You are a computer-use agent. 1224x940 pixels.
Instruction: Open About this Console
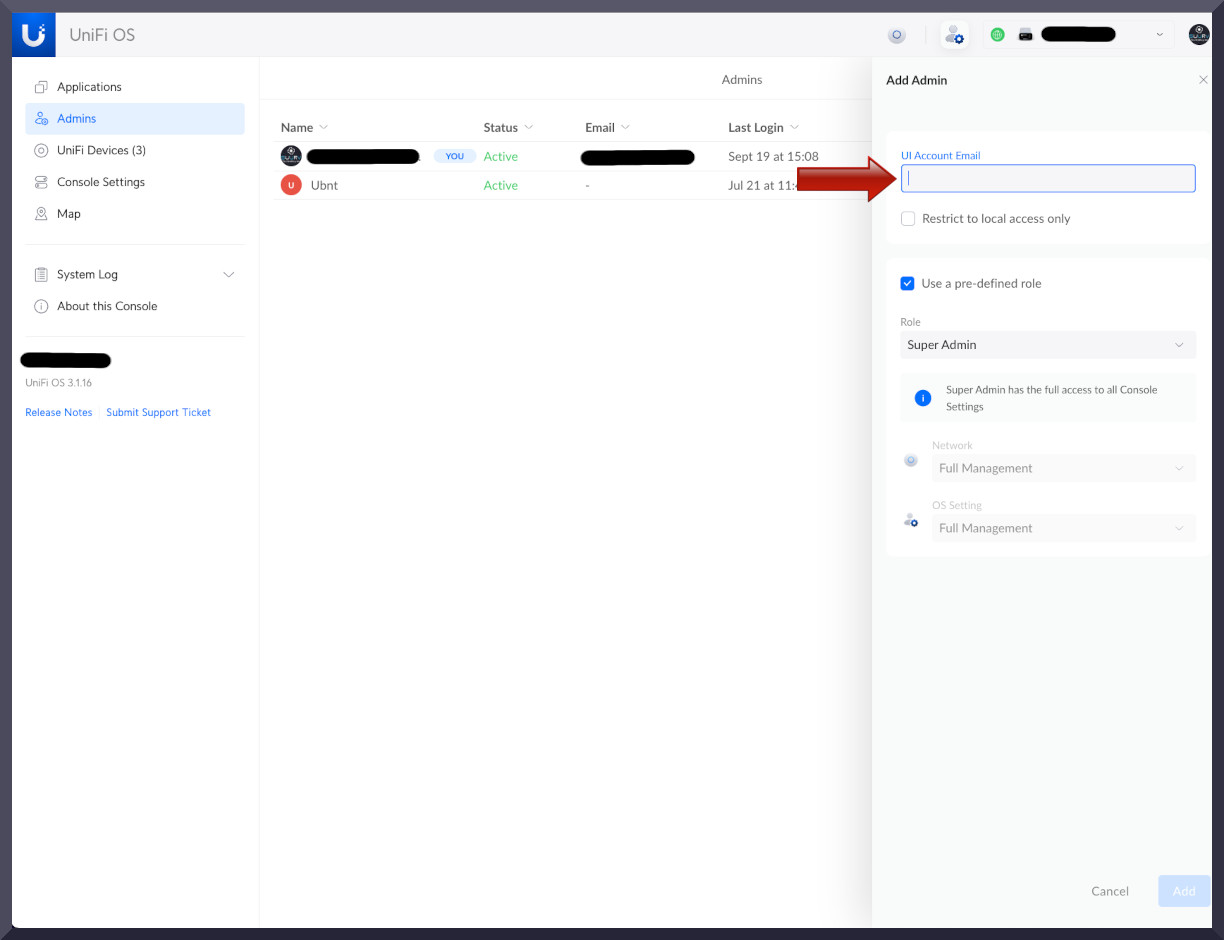pos(105,306)
